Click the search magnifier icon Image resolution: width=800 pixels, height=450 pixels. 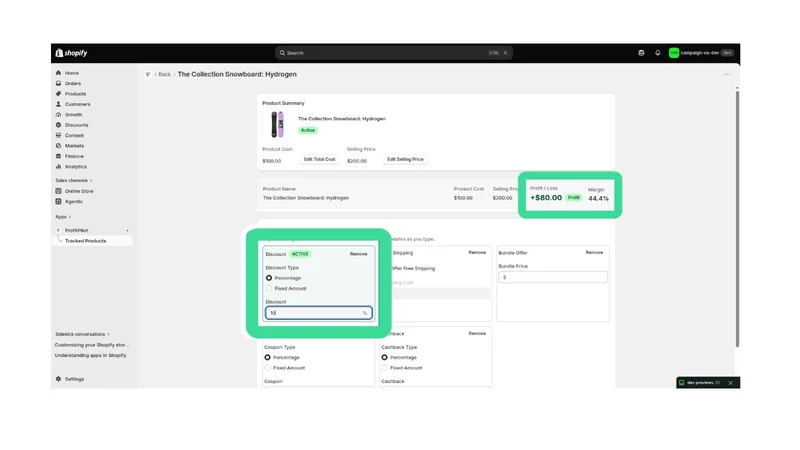(282, 53)
